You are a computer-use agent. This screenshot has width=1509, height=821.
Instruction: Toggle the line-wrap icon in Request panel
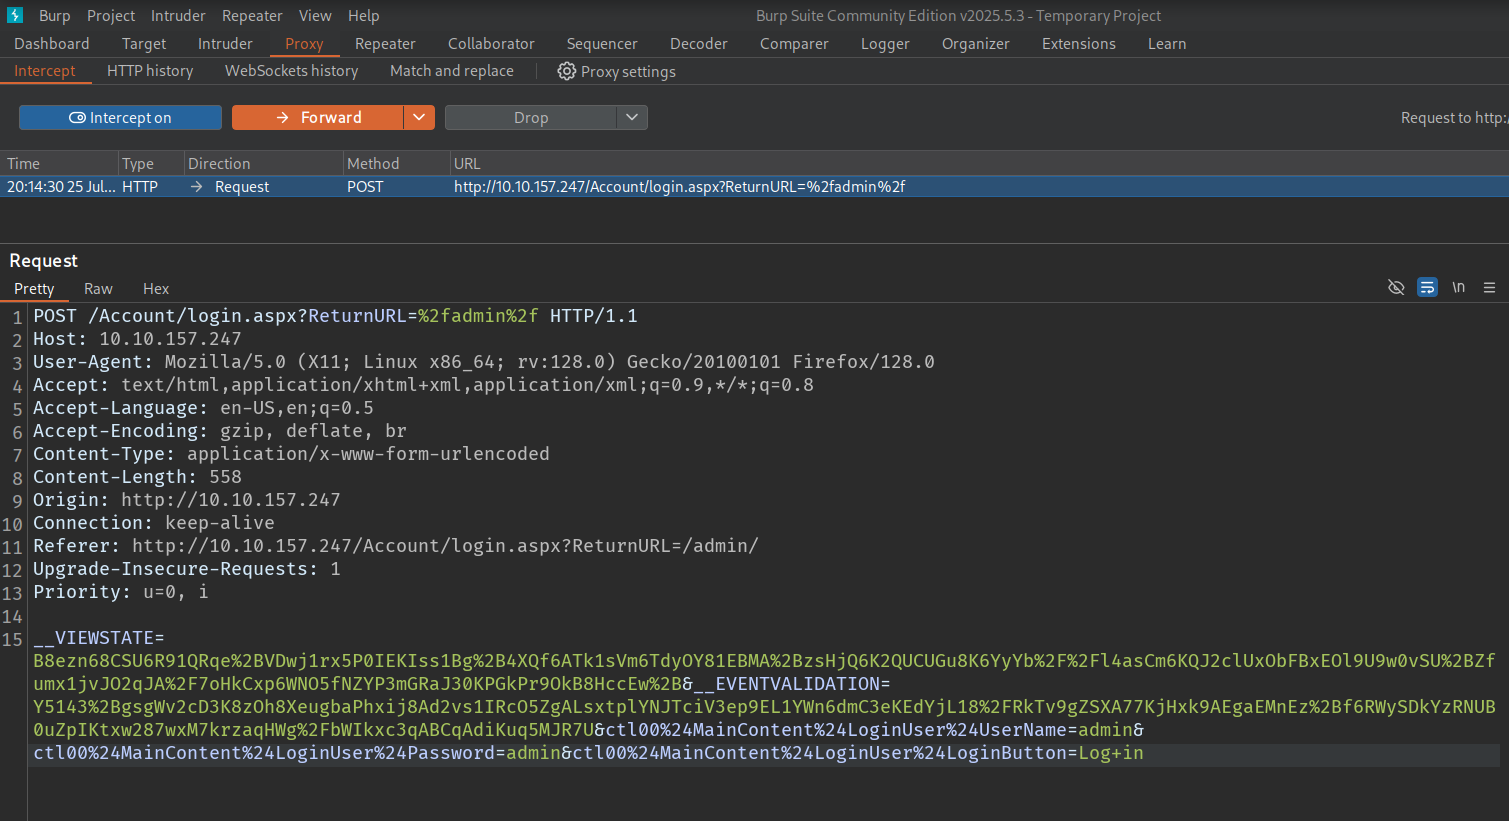[x=1427, y=288]
